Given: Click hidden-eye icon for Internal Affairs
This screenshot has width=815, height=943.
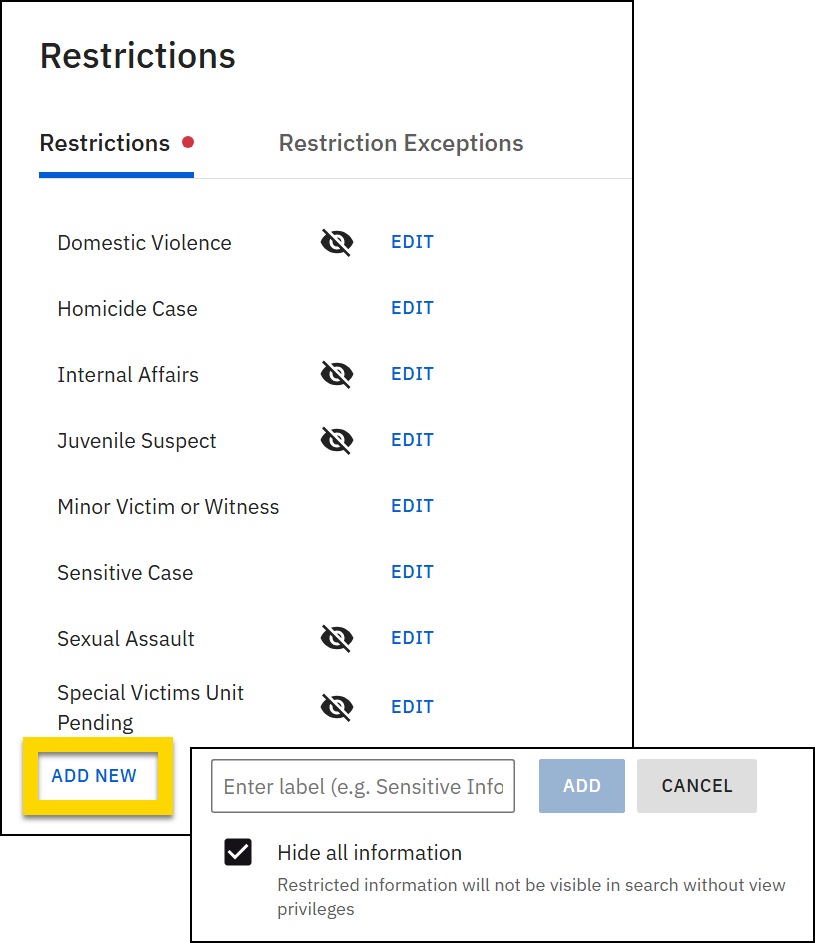Looking at the screenshot, I should [337, 375].
